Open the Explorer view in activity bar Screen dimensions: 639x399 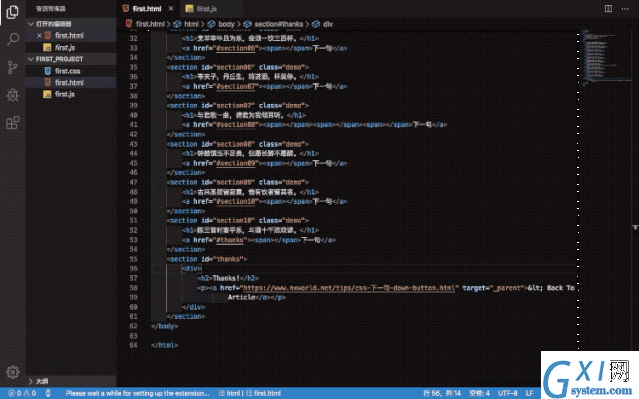pyautogui.click(x=13, y=12)
